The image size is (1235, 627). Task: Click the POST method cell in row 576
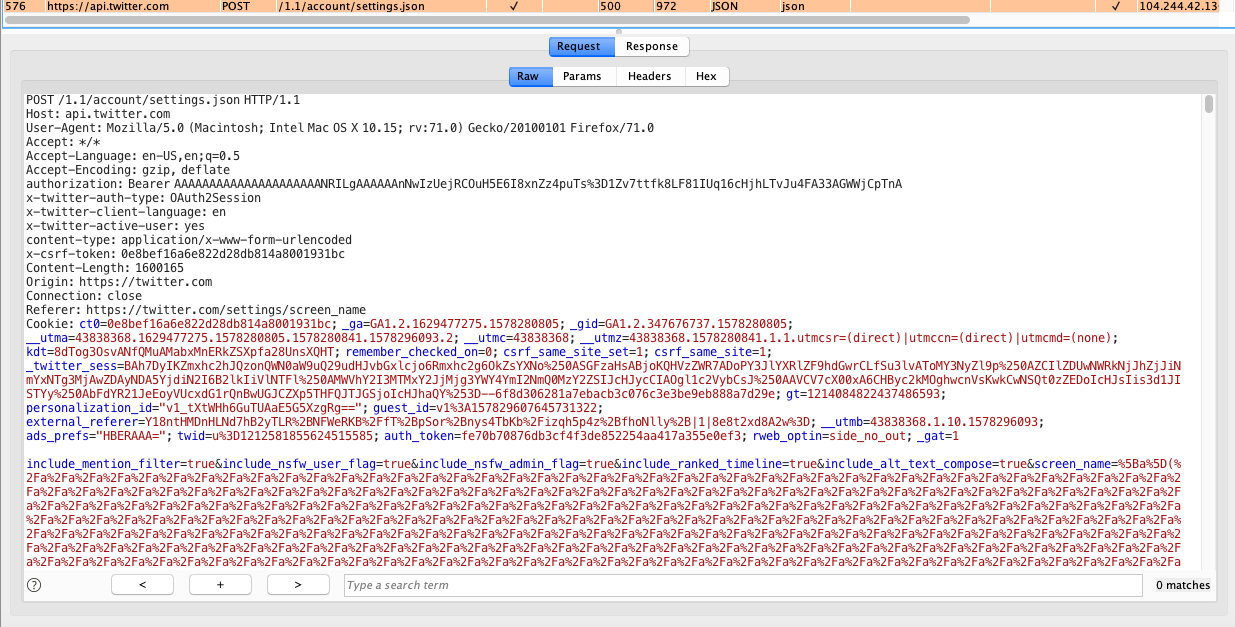pyautogui.click(x=238, y=6)
